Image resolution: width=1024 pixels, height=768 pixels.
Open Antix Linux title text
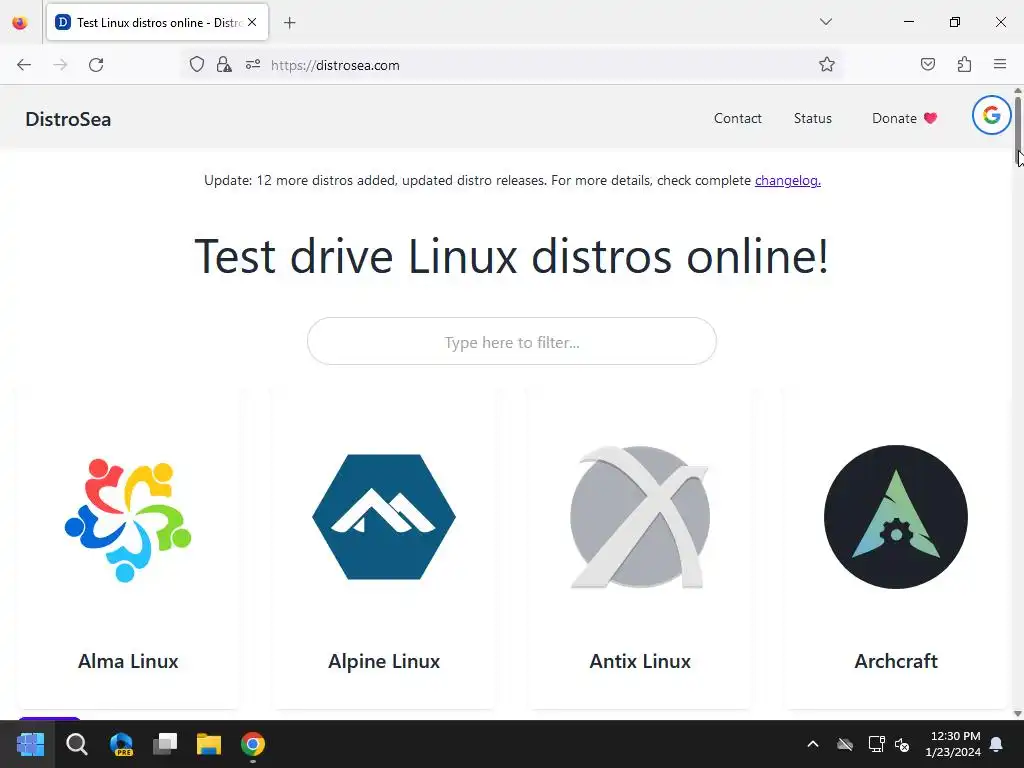(640, 661)
